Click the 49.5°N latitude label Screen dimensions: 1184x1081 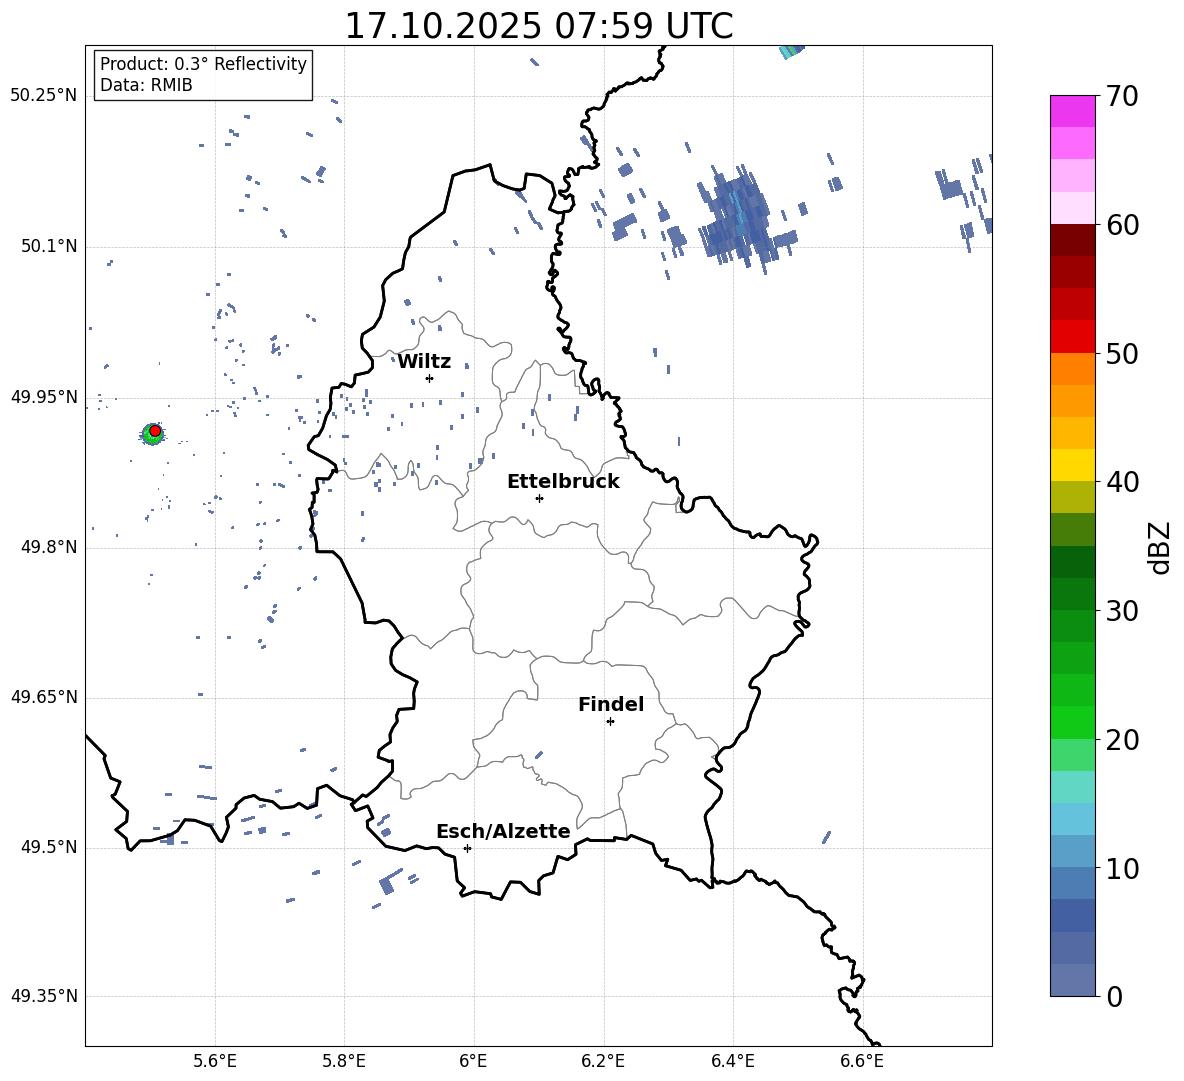point(48,847)
